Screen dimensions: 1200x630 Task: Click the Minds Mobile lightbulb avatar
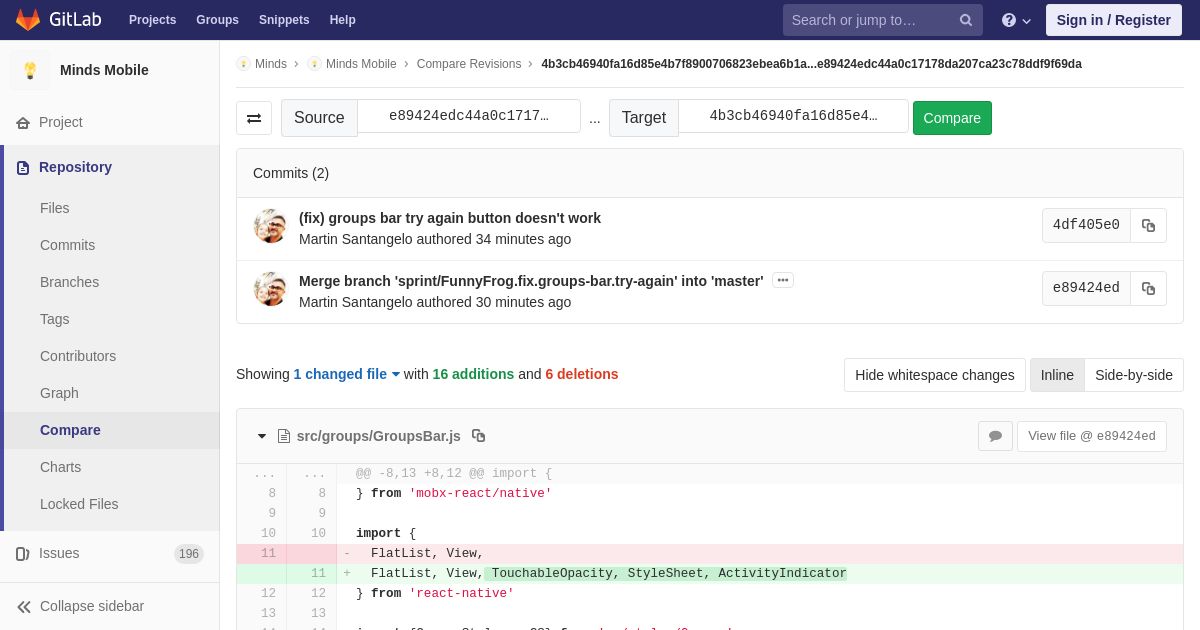click(x=30, y=70)
